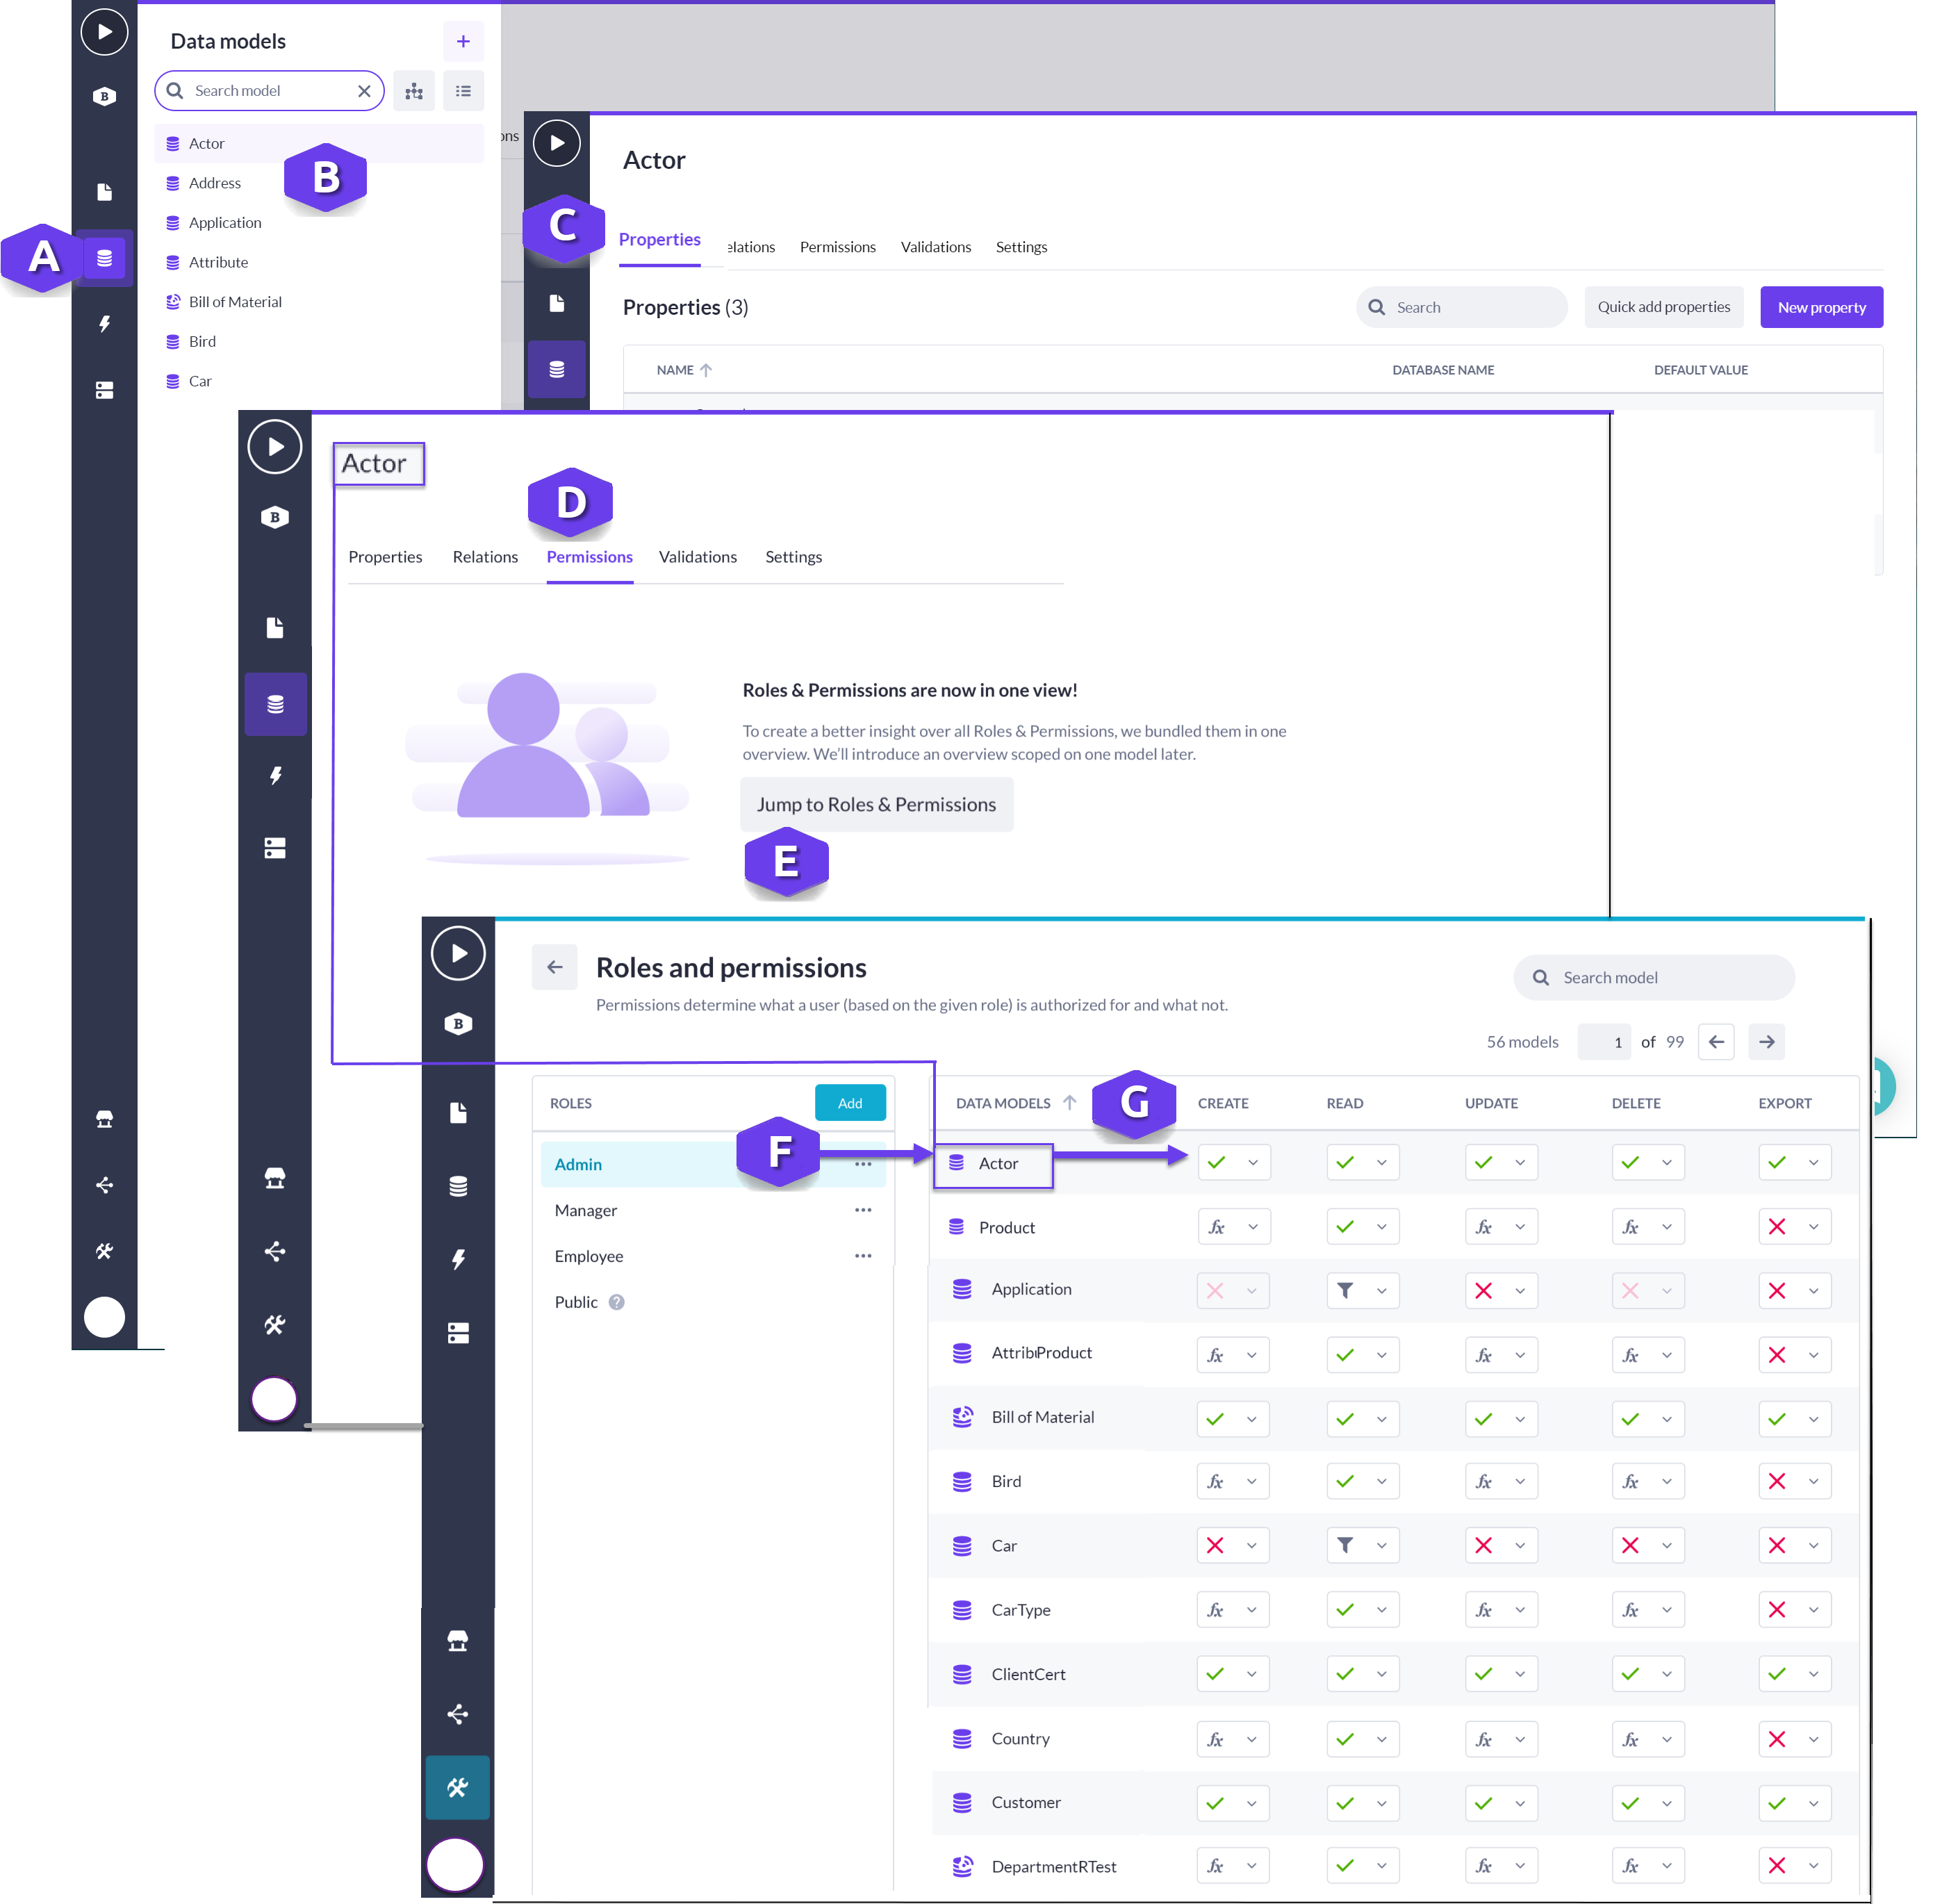Click Jump to Roles & Permissions
The image size is (1933, 1904).
pos(876,804)
